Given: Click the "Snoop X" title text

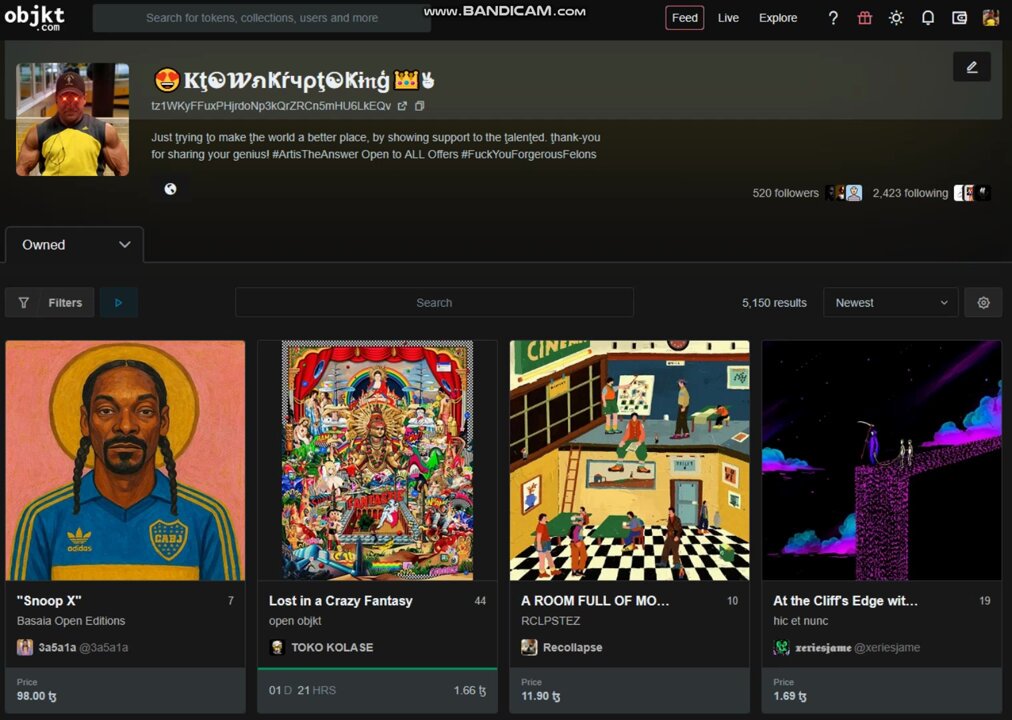Looking at the screenshot, I should pyautogui.click(x=49, y=601).
